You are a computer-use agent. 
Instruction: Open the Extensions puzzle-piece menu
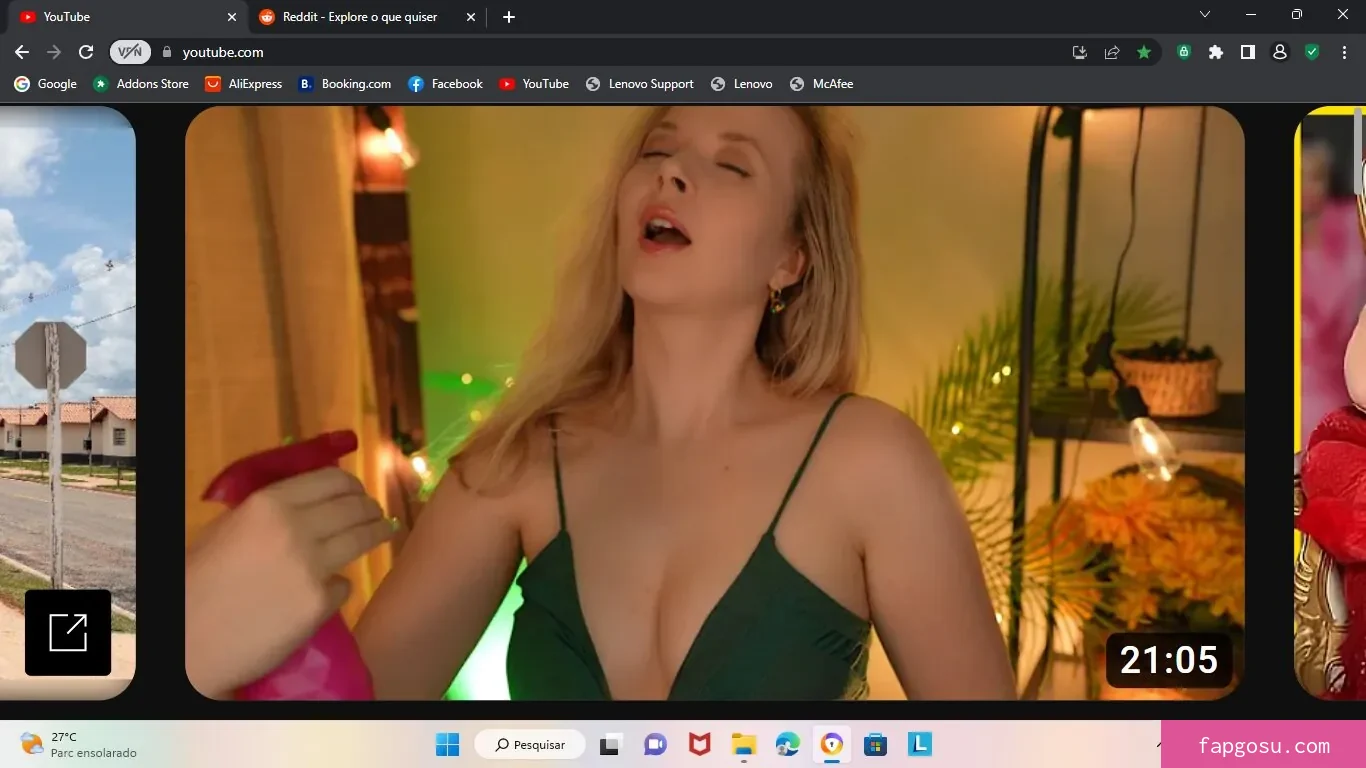coord(1216,52)
